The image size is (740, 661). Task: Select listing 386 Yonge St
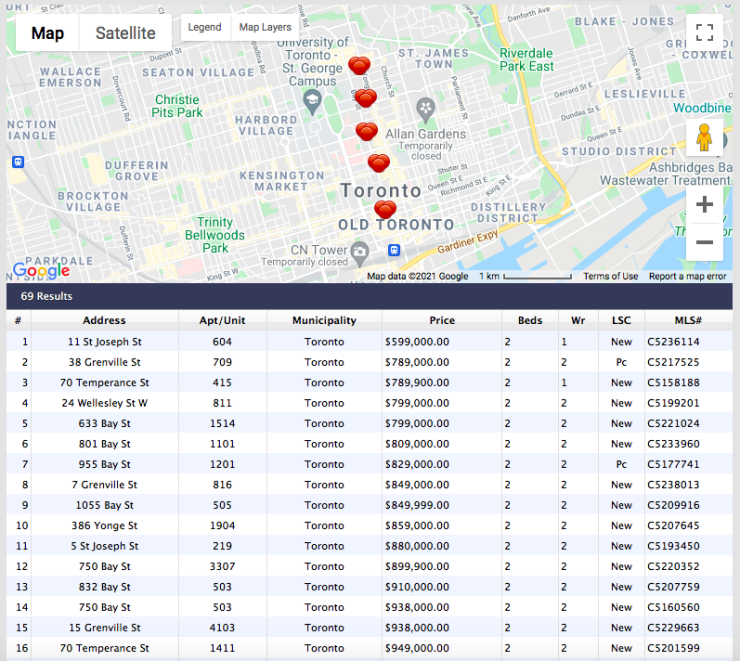[x=370, y=525]
